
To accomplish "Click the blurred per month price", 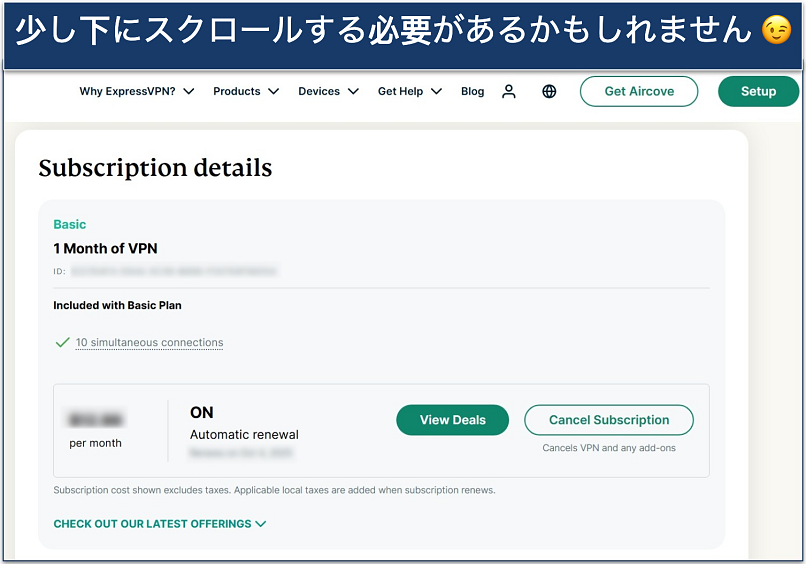I will coord(98,420).
